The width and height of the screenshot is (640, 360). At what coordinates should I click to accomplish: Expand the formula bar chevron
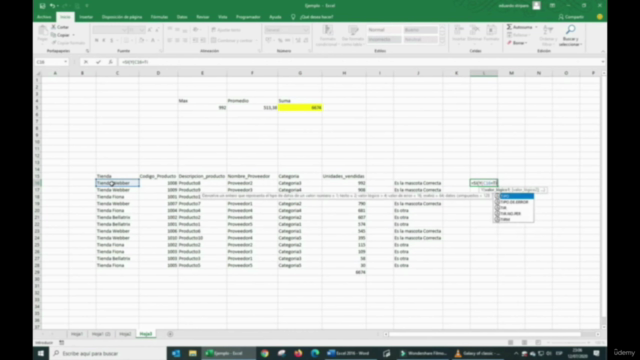(x=603, y=62)
